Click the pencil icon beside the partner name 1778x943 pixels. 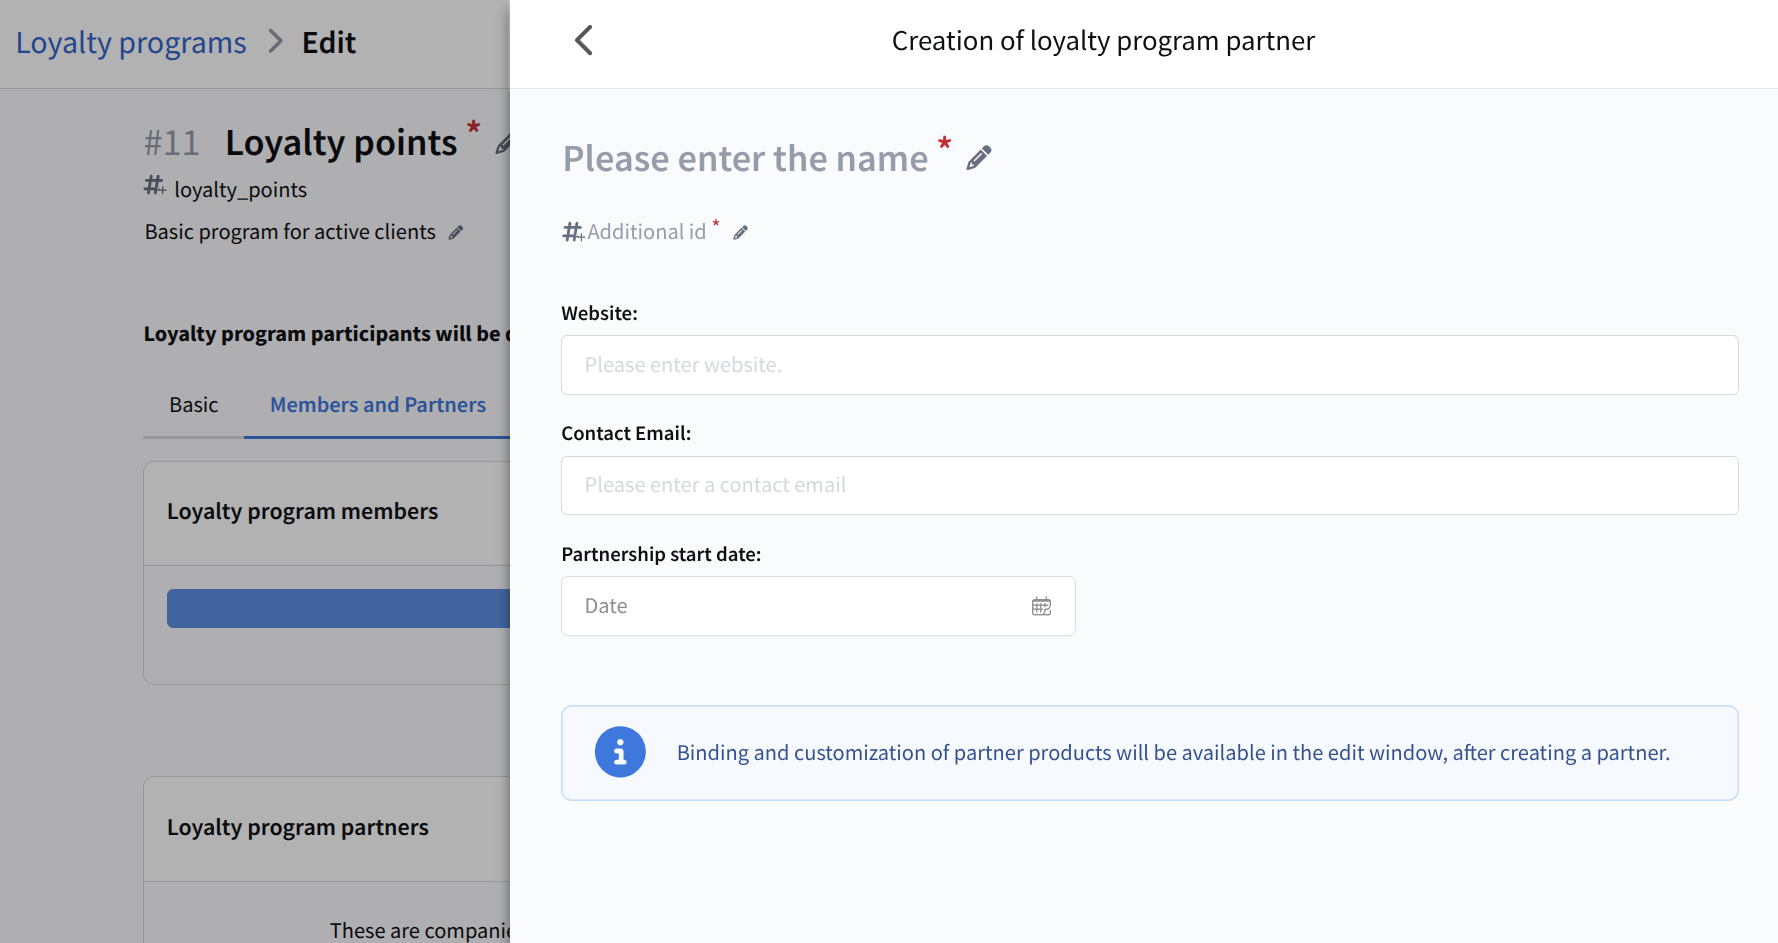click(x=979, y=158)
